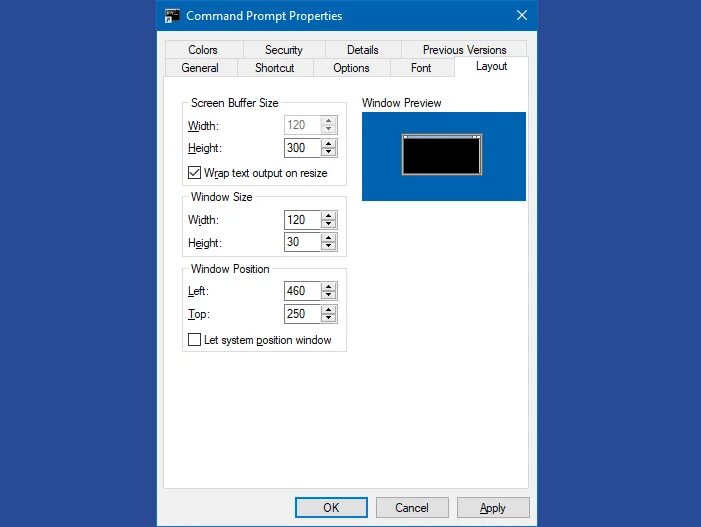Click the Window Size Height field
Screen dimensions: 701x527
tap(303, 242)
